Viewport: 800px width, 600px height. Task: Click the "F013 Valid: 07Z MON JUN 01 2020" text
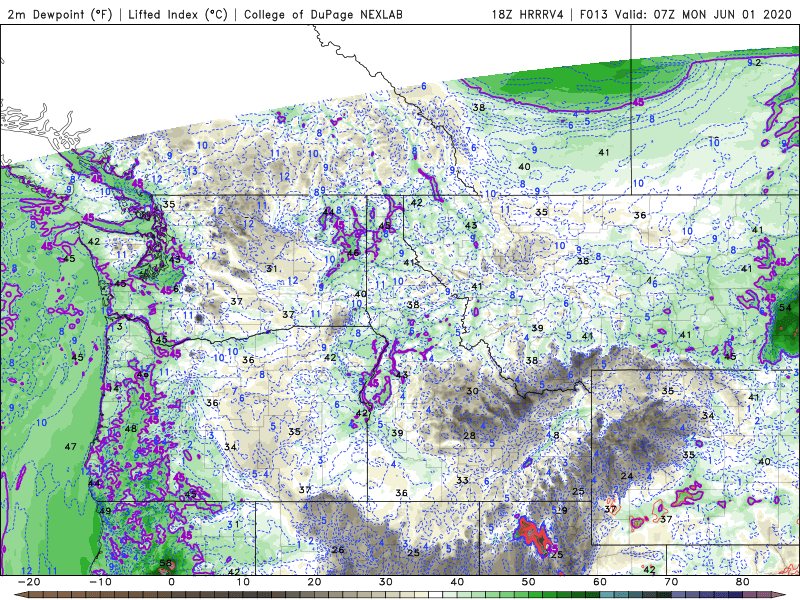[x=685, y=14]
